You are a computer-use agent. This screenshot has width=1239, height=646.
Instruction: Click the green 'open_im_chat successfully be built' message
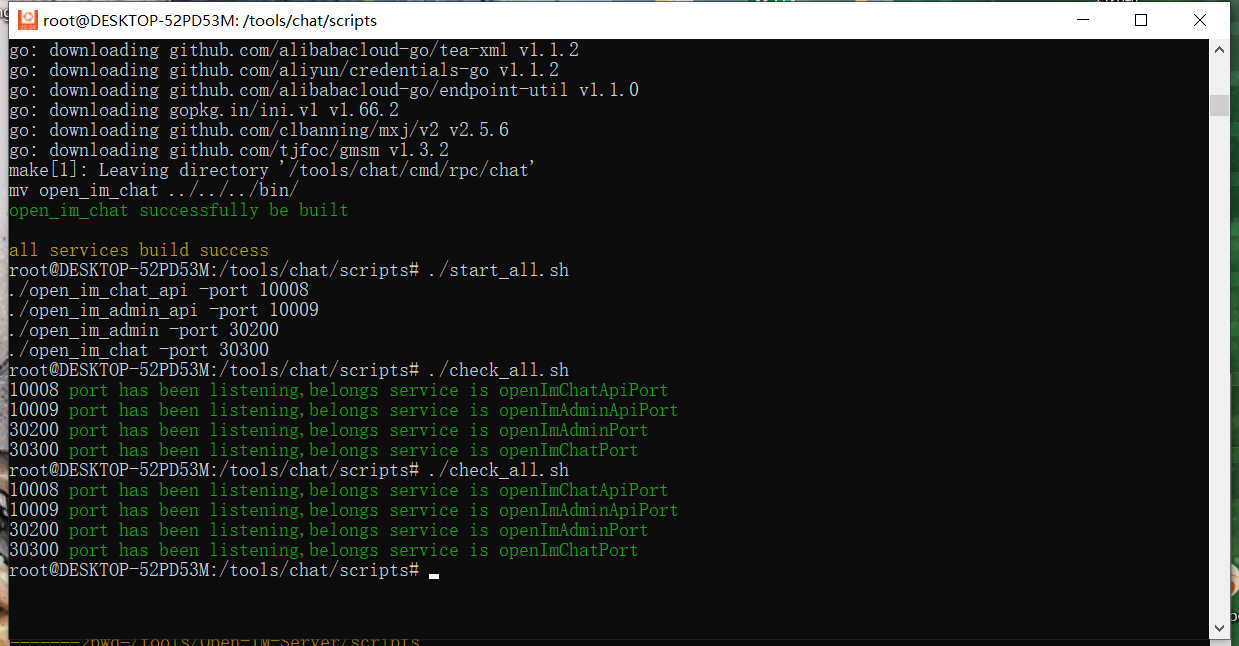click(177, 209)
